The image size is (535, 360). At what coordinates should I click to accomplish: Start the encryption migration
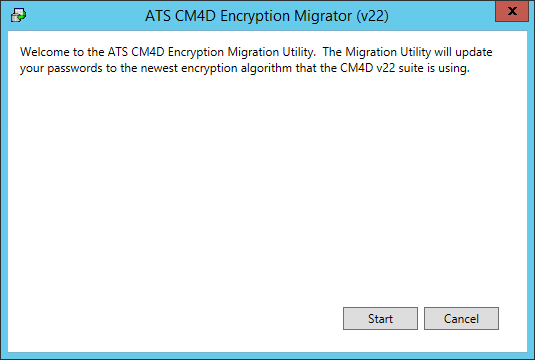pyautogui.click(x=380, y=318)
